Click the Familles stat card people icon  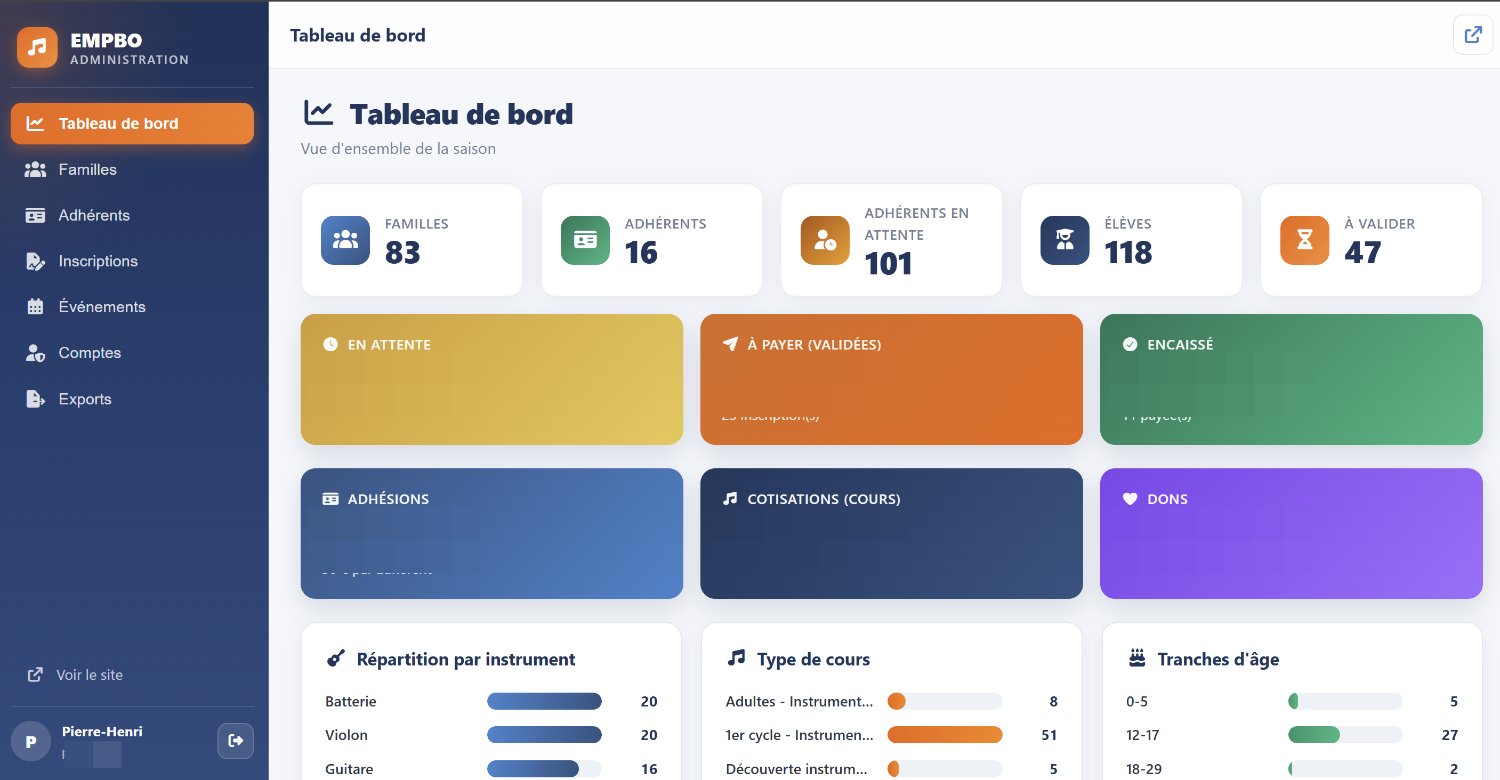pyautogui.click(x=345, y=240)
